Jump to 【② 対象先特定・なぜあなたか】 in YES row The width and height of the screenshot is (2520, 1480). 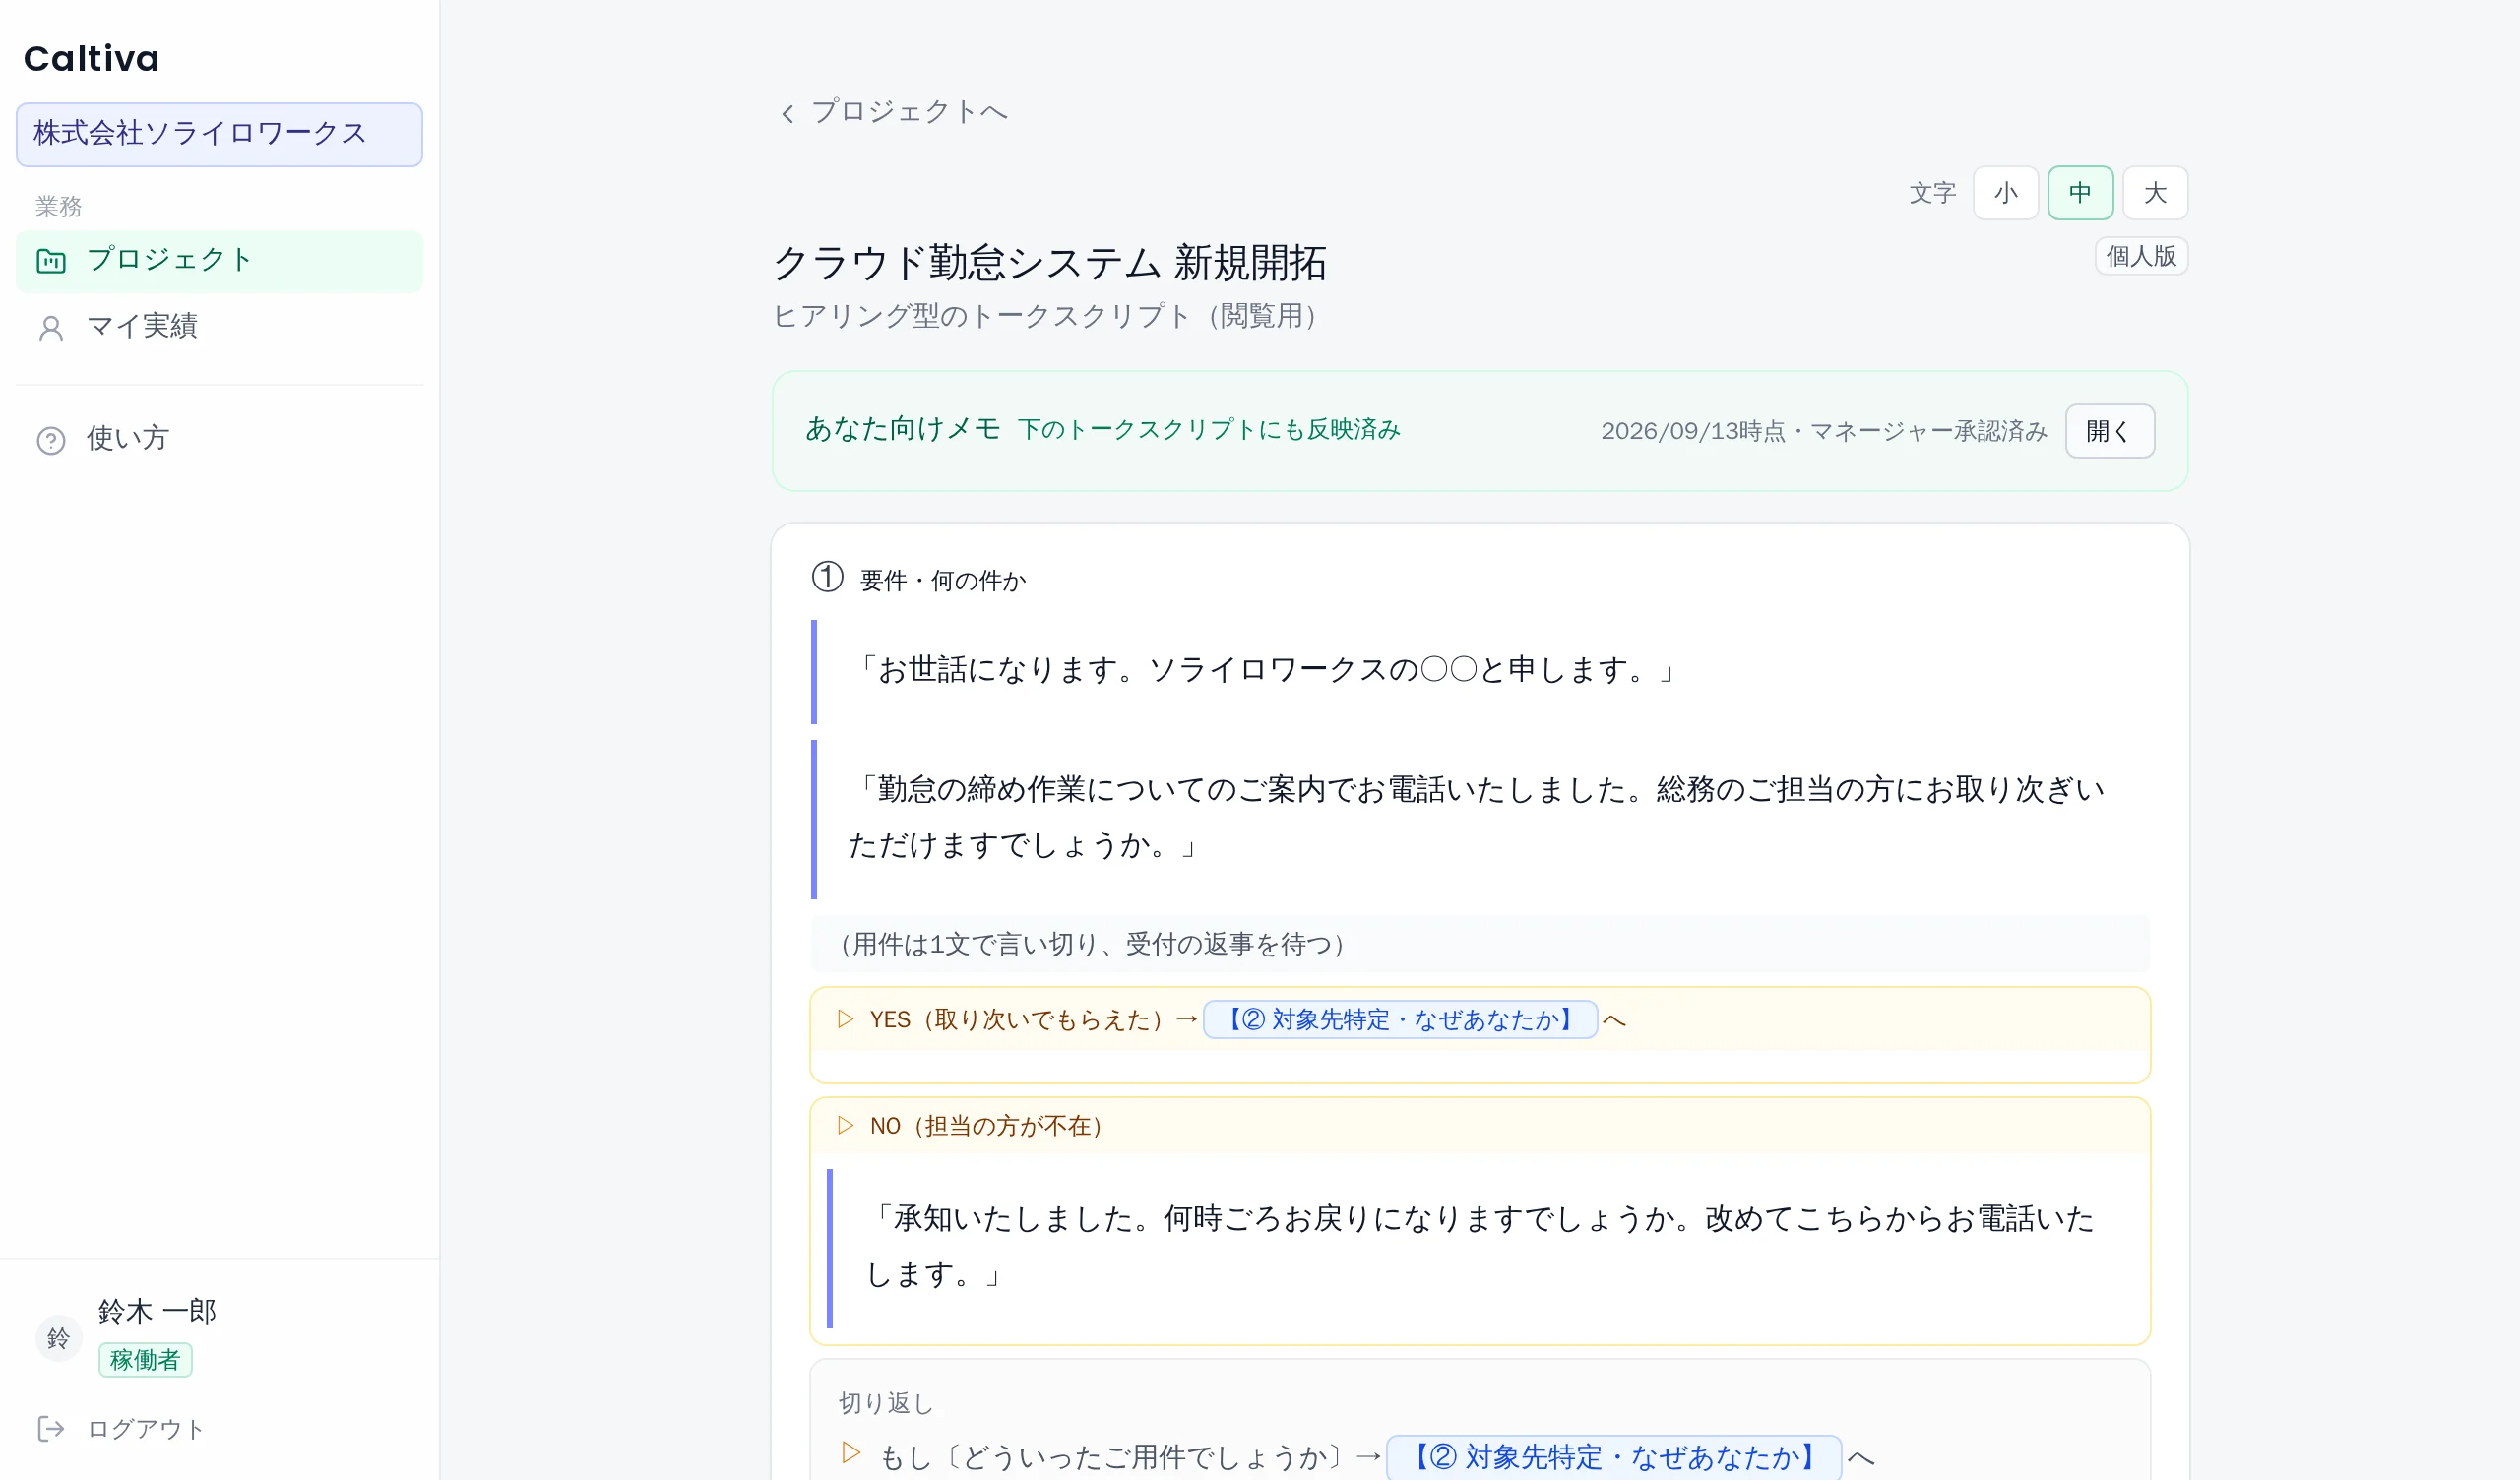coord(1400,1019)
